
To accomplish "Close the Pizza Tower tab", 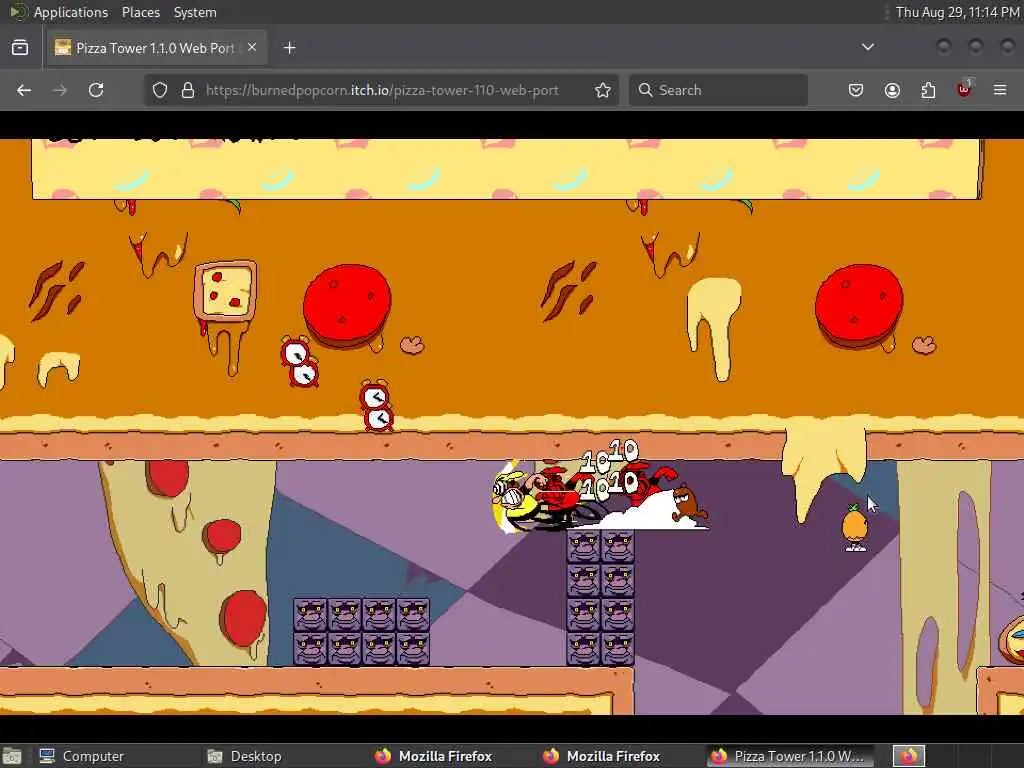I will pyautogui.click(x=252, y=48).
